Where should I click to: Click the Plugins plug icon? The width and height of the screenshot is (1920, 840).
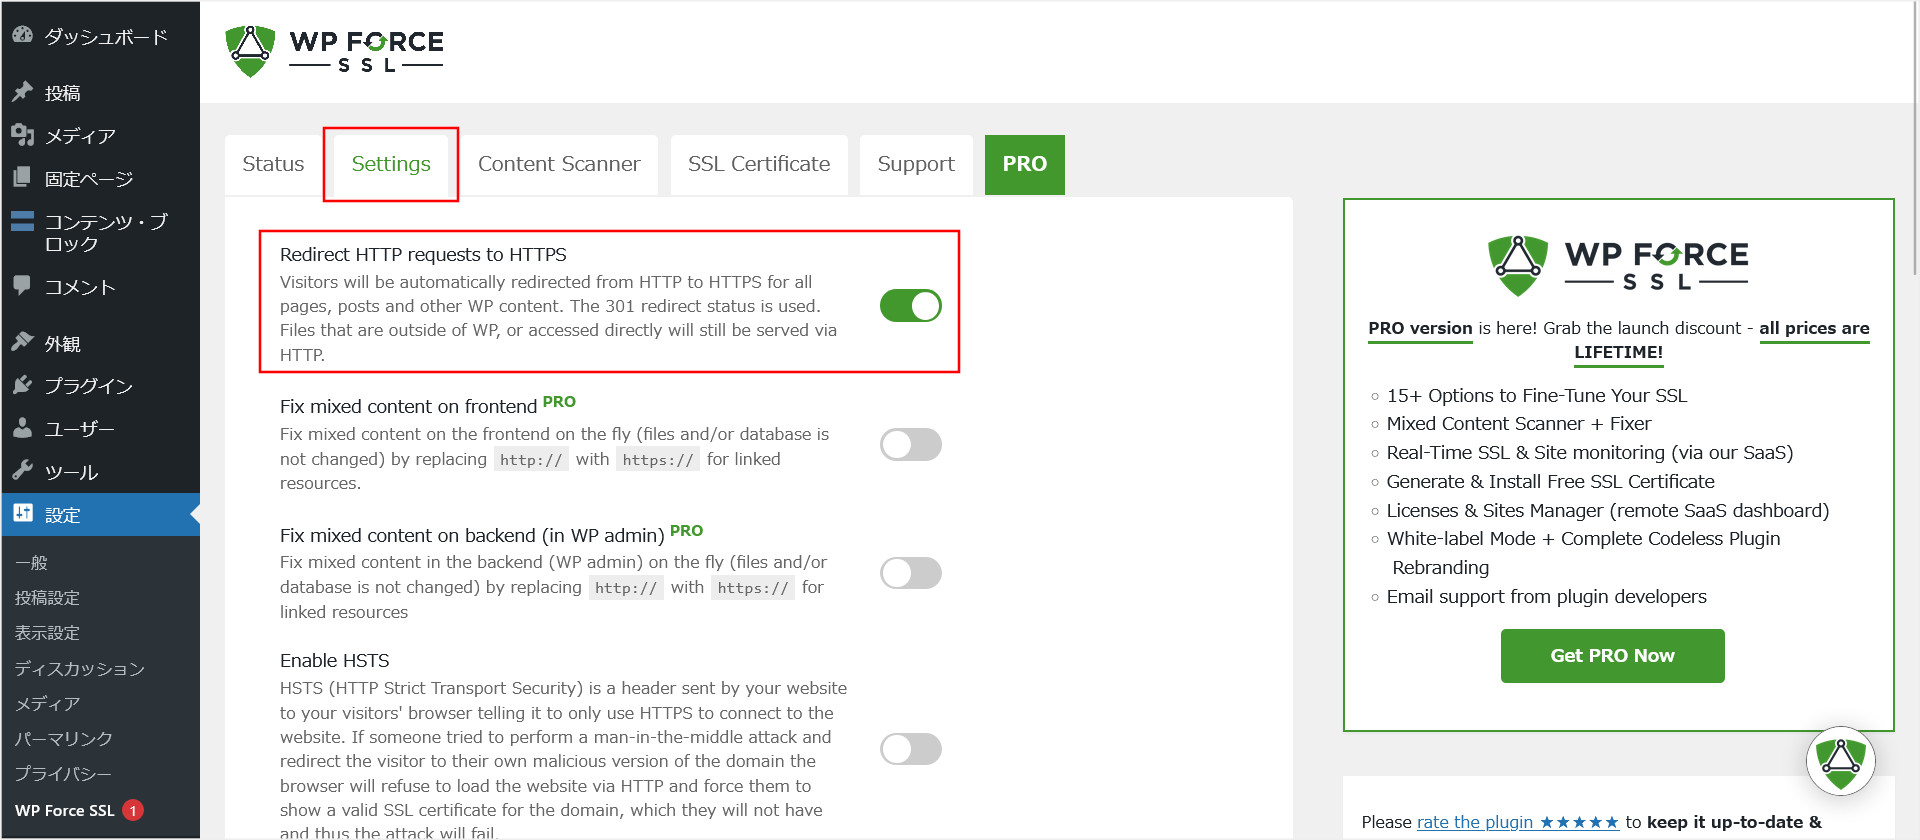pos(22,385)
